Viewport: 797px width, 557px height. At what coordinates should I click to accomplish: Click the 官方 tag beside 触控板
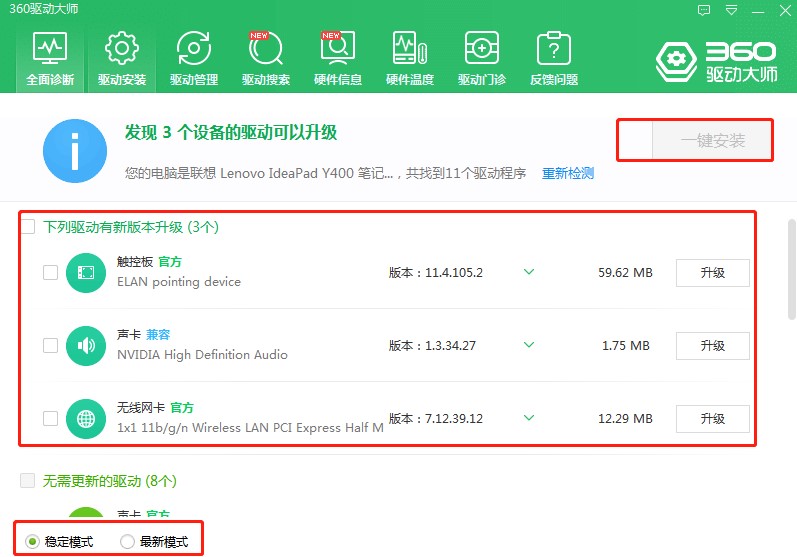coord(170,262)
